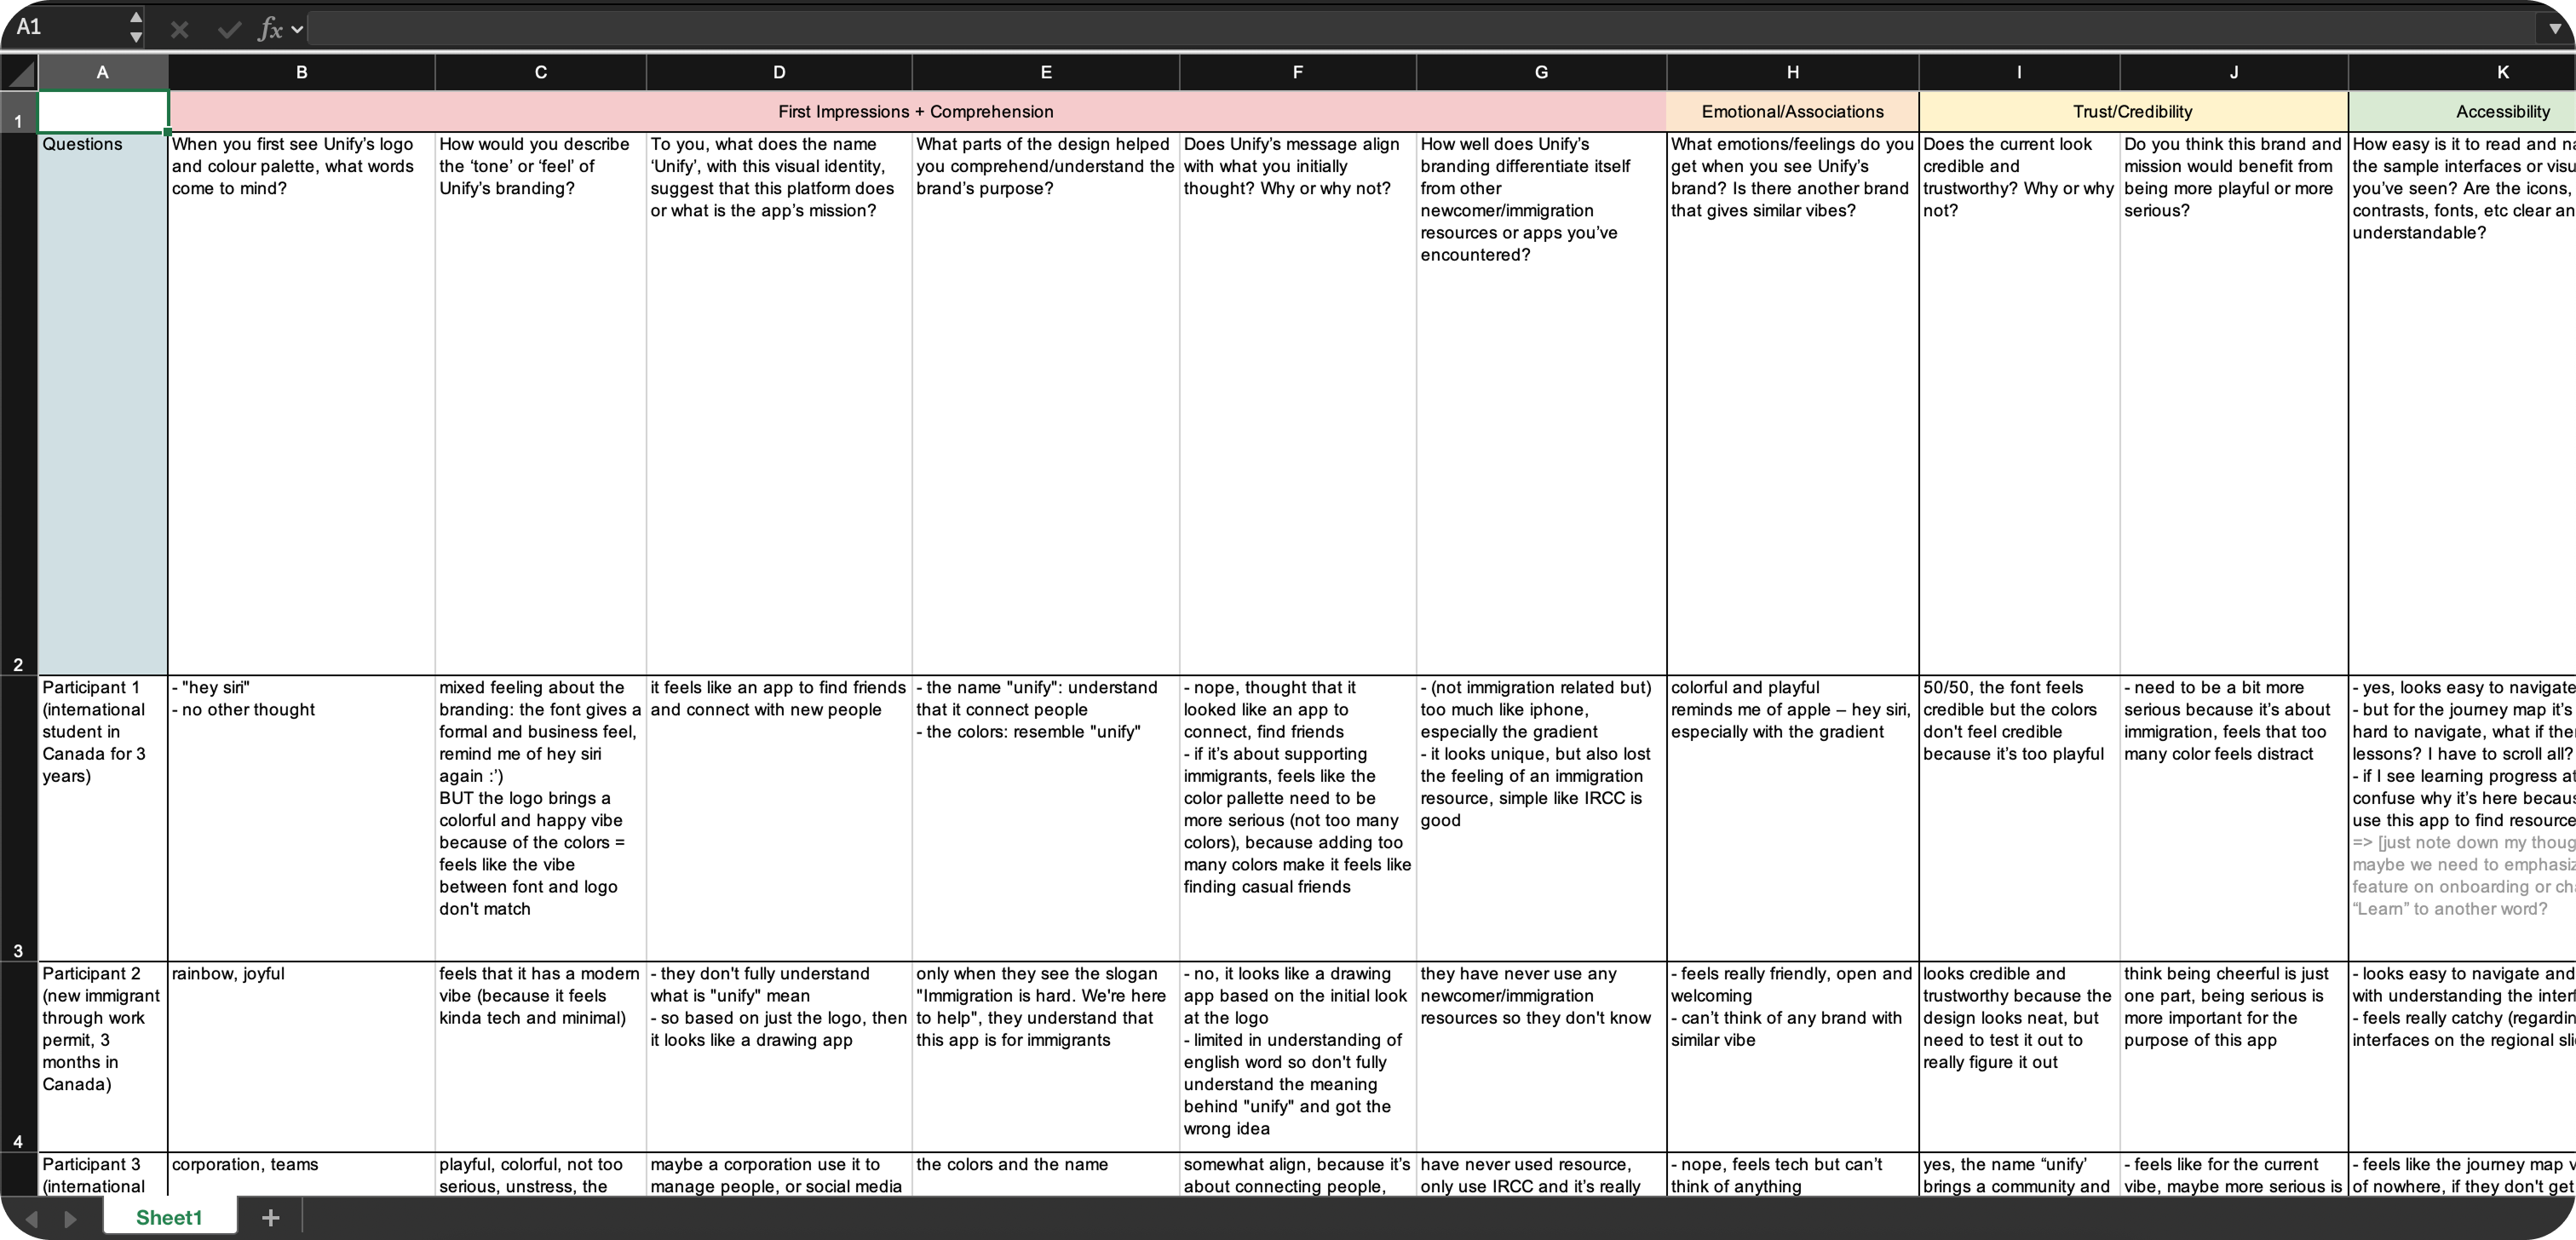Select column H header
The width and height of the screenshot is (2576, 1240).
[x=1793, y=72]
